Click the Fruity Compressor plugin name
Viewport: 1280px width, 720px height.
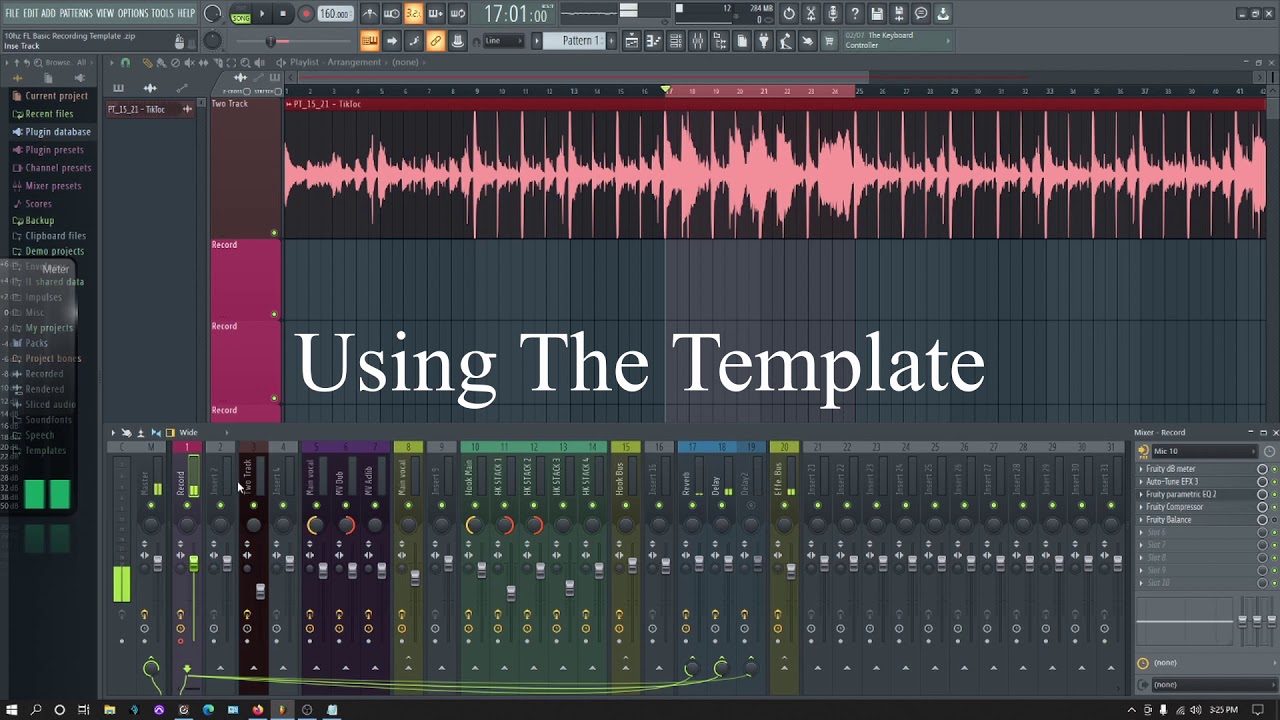click(1174, 507)
